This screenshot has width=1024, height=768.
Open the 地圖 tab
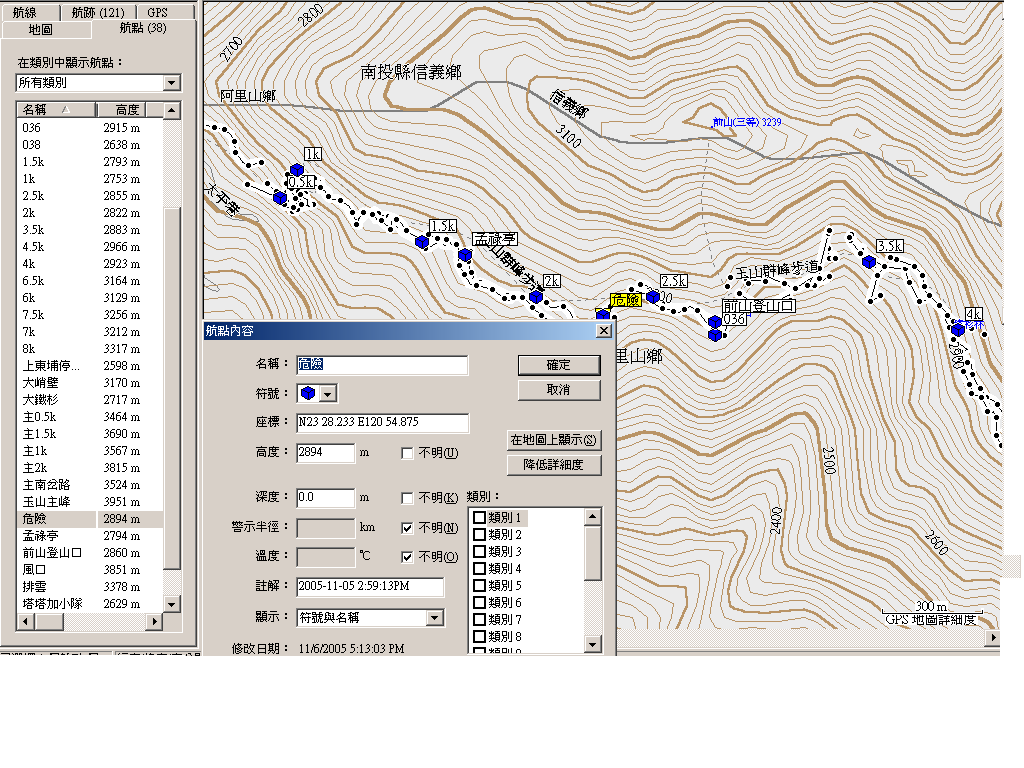[46, 29]
